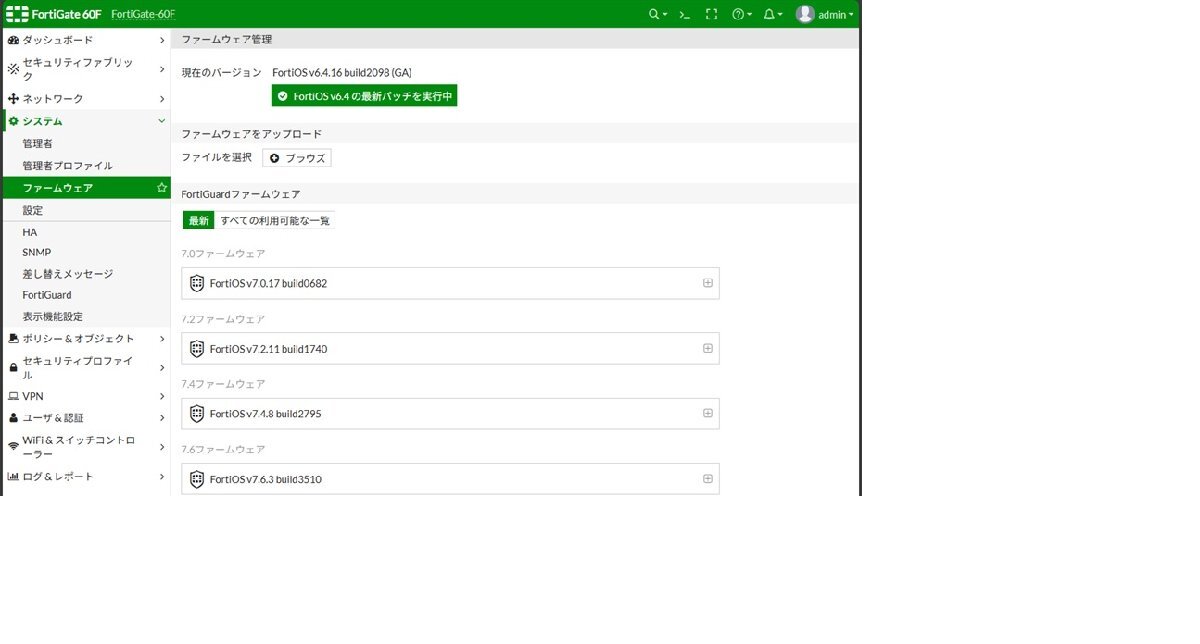Click the Dashboard gauge icon
Viewport: 1200px width, 644px height.
(x=13, y=40)
